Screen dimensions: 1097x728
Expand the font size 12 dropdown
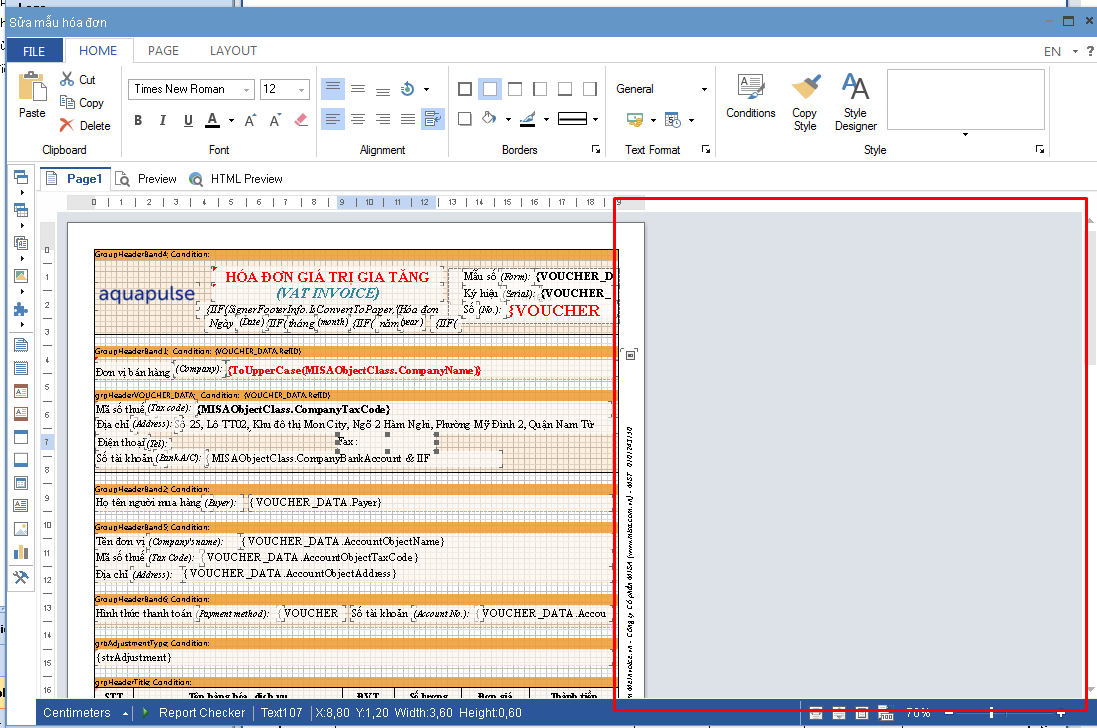(x=302, y=90)
